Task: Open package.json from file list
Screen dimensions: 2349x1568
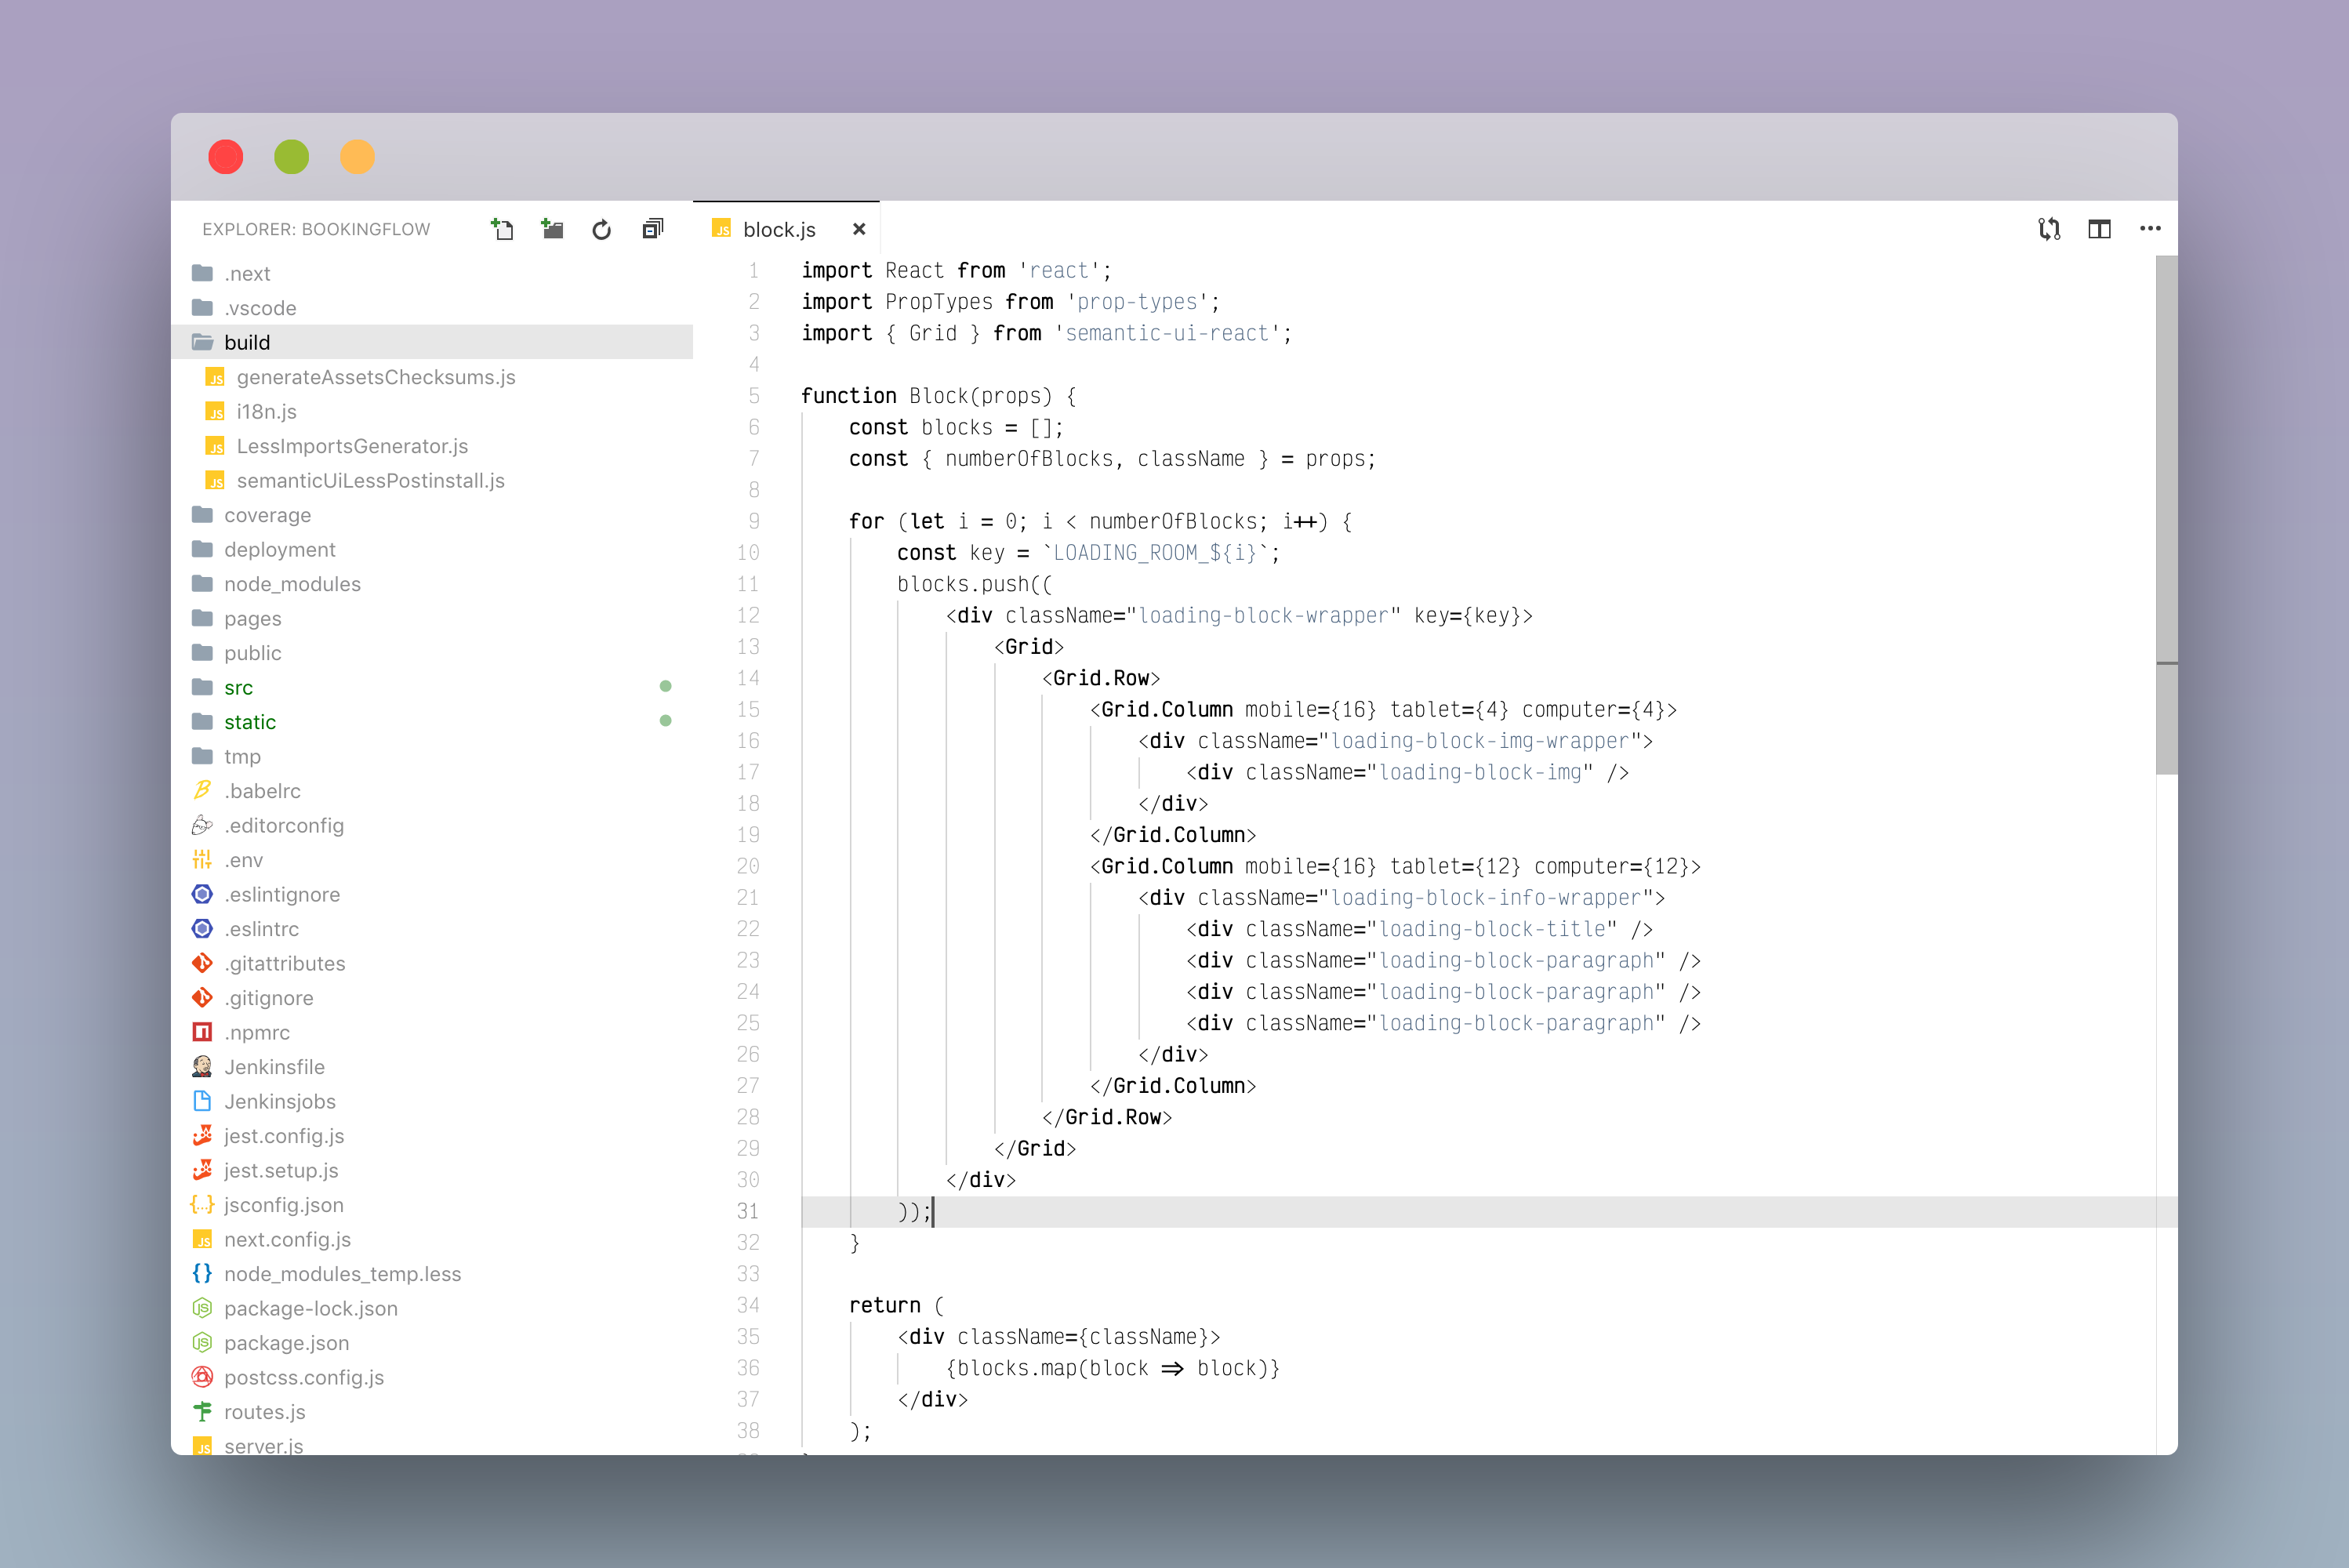Action: click(x=286, y=1343)
